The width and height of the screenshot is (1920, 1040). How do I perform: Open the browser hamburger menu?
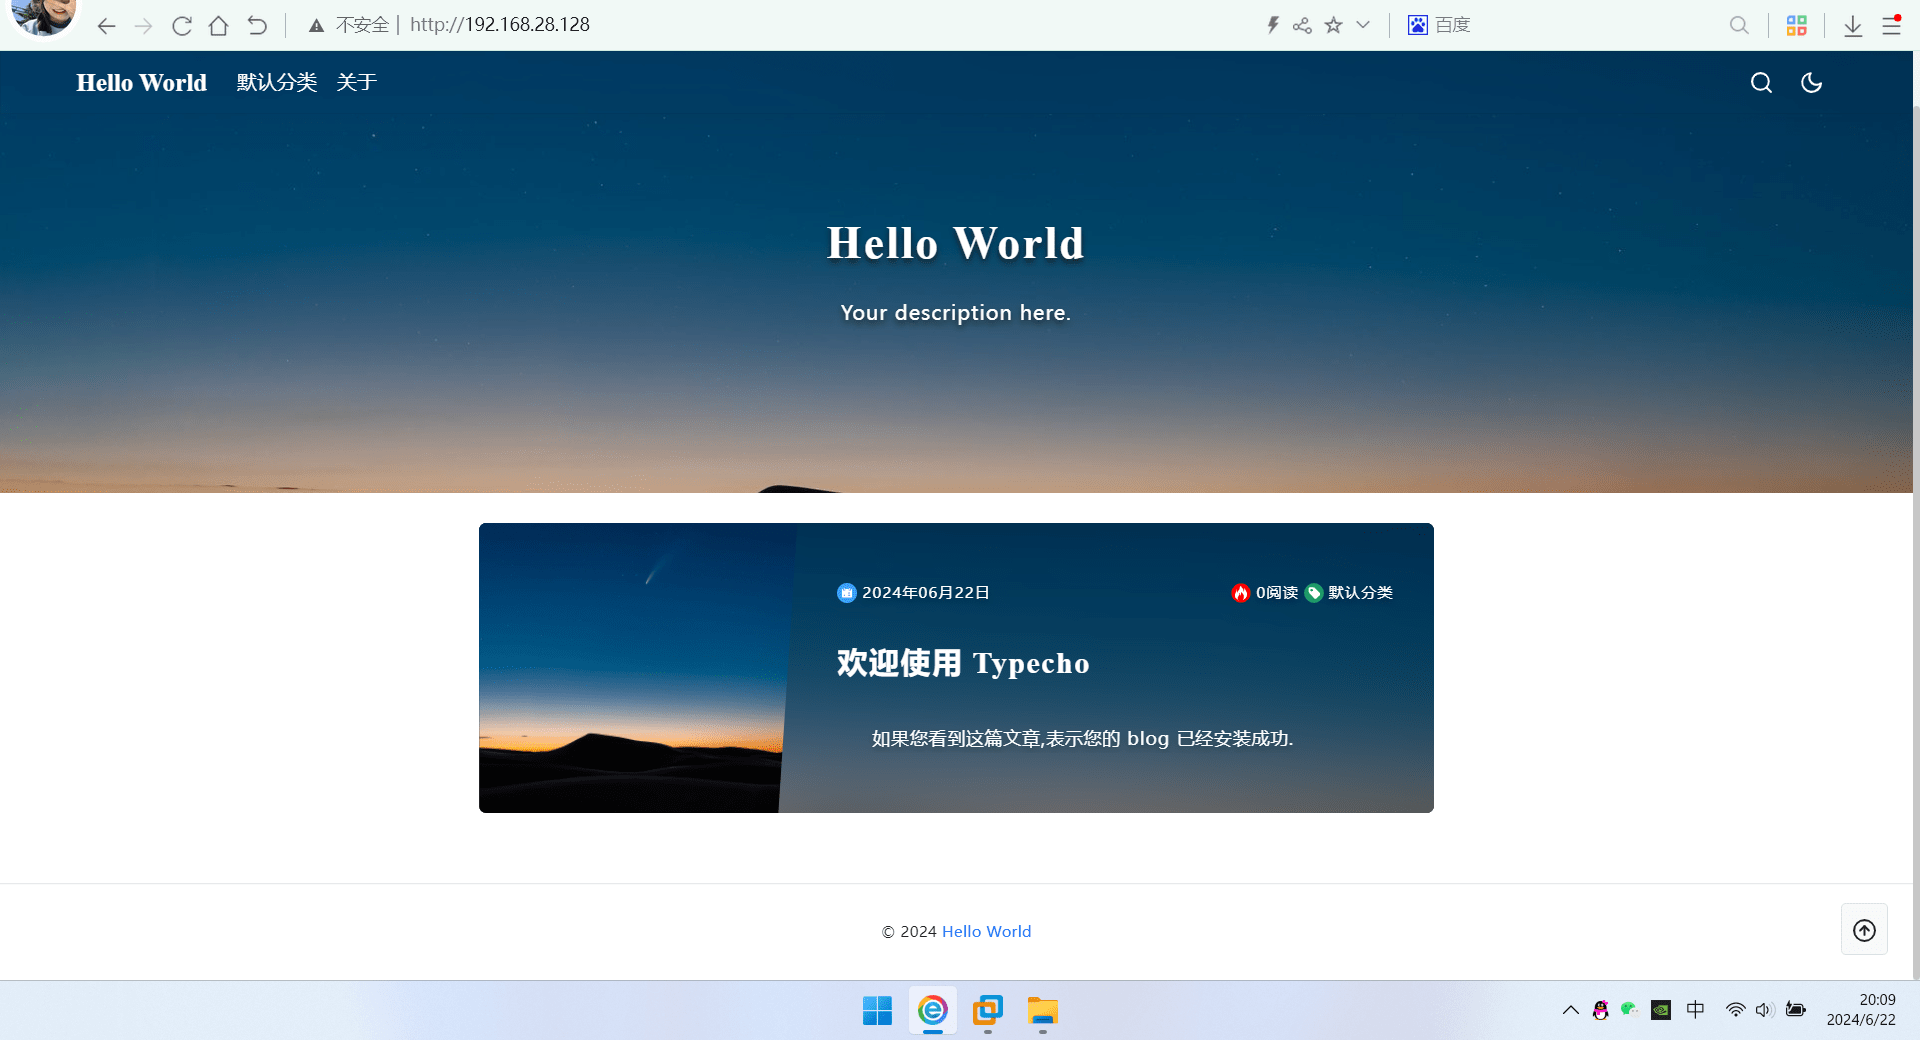1891,25
